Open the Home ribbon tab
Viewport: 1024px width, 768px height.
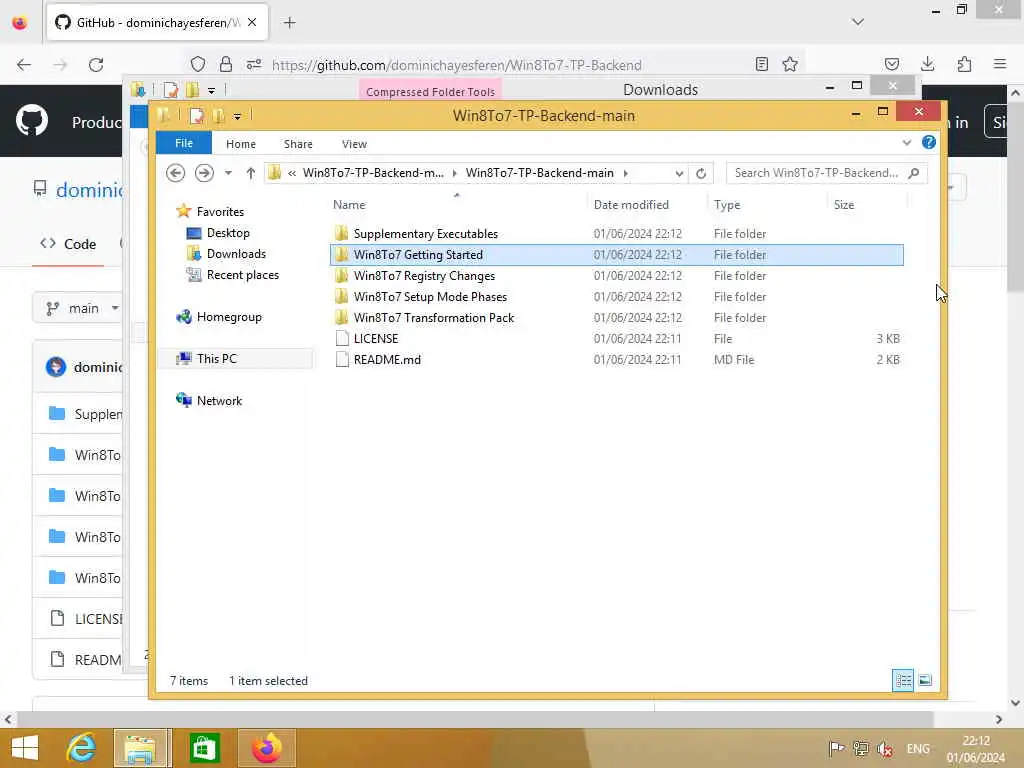240,144
